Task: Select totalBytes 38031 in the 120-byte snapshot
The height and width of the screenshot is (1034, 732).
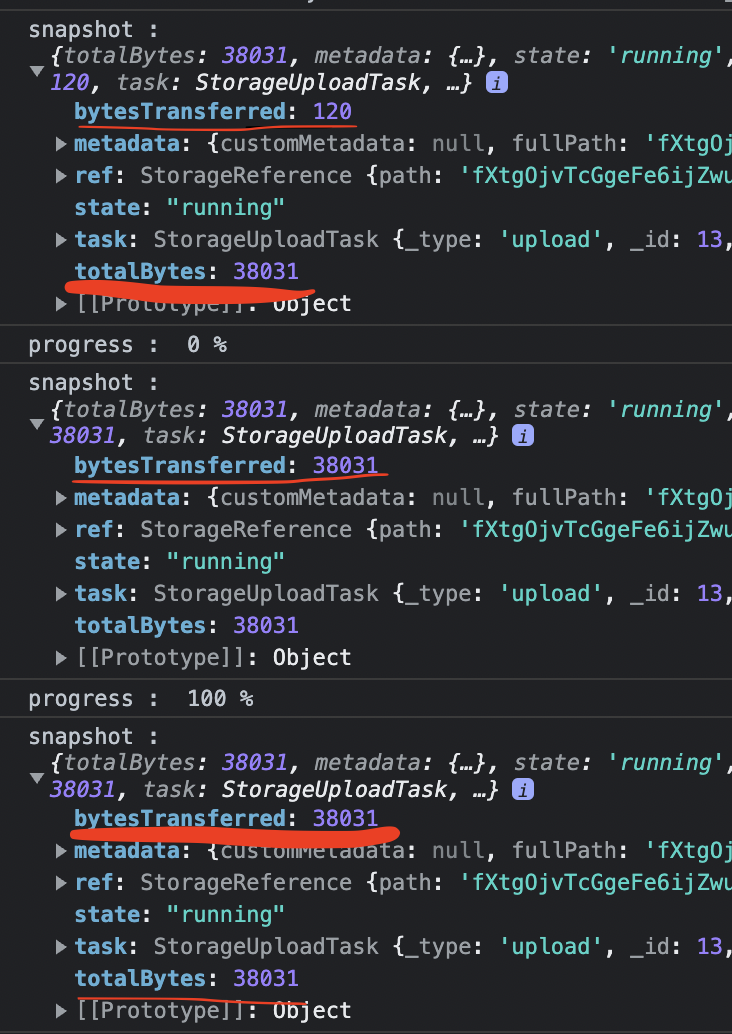Action: click(x=186, y=271)
